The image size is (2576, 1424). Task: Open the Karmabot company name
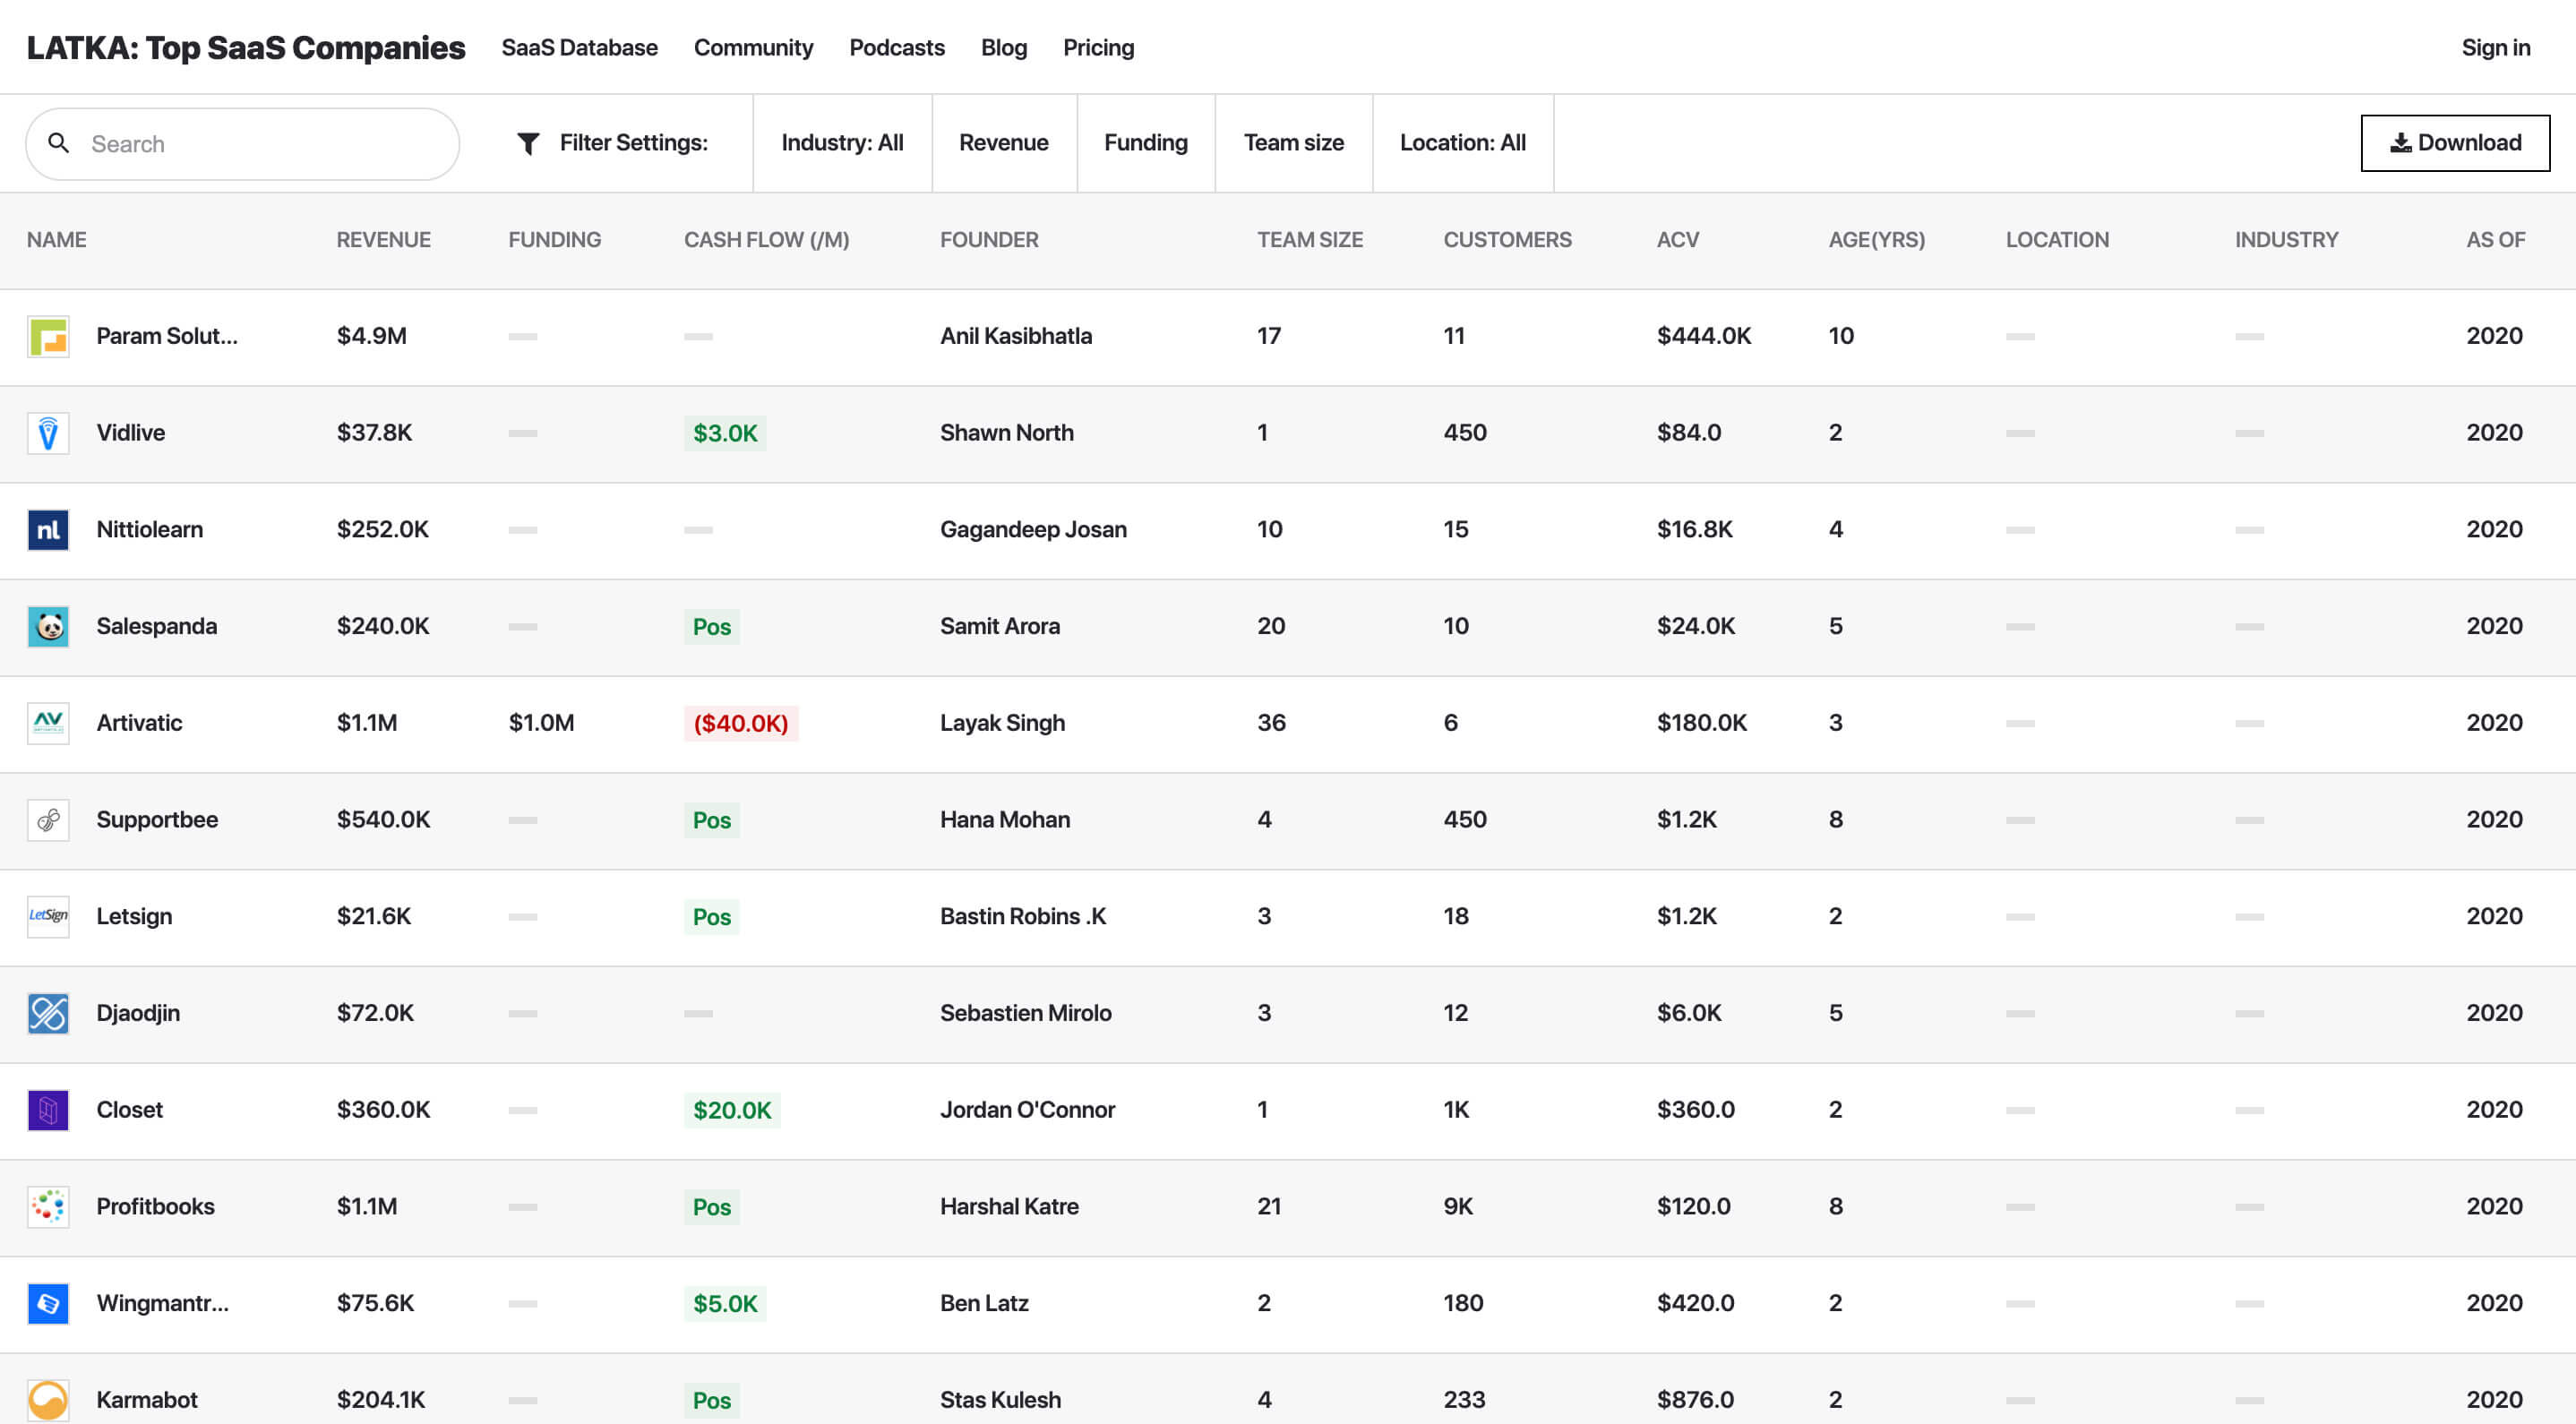[147, 1400]
